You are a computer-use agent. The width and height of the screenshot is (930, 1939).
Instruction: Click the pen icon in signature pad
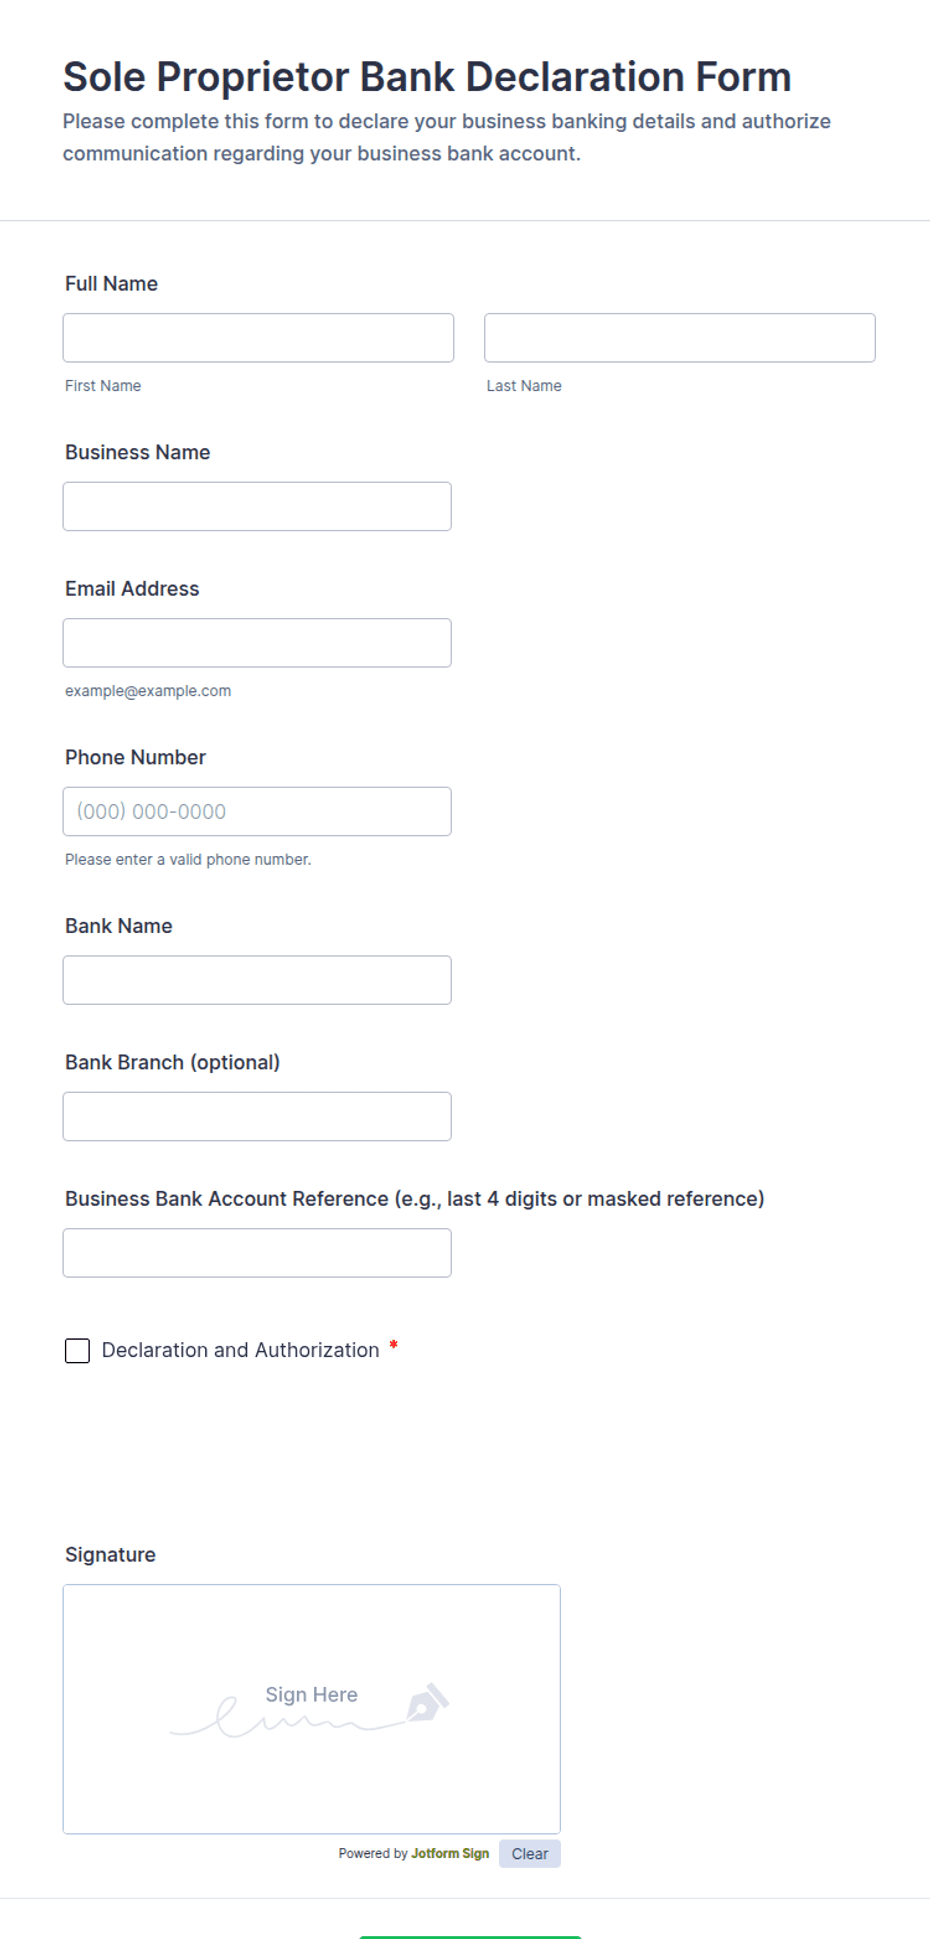click(x=428, y=1703)
